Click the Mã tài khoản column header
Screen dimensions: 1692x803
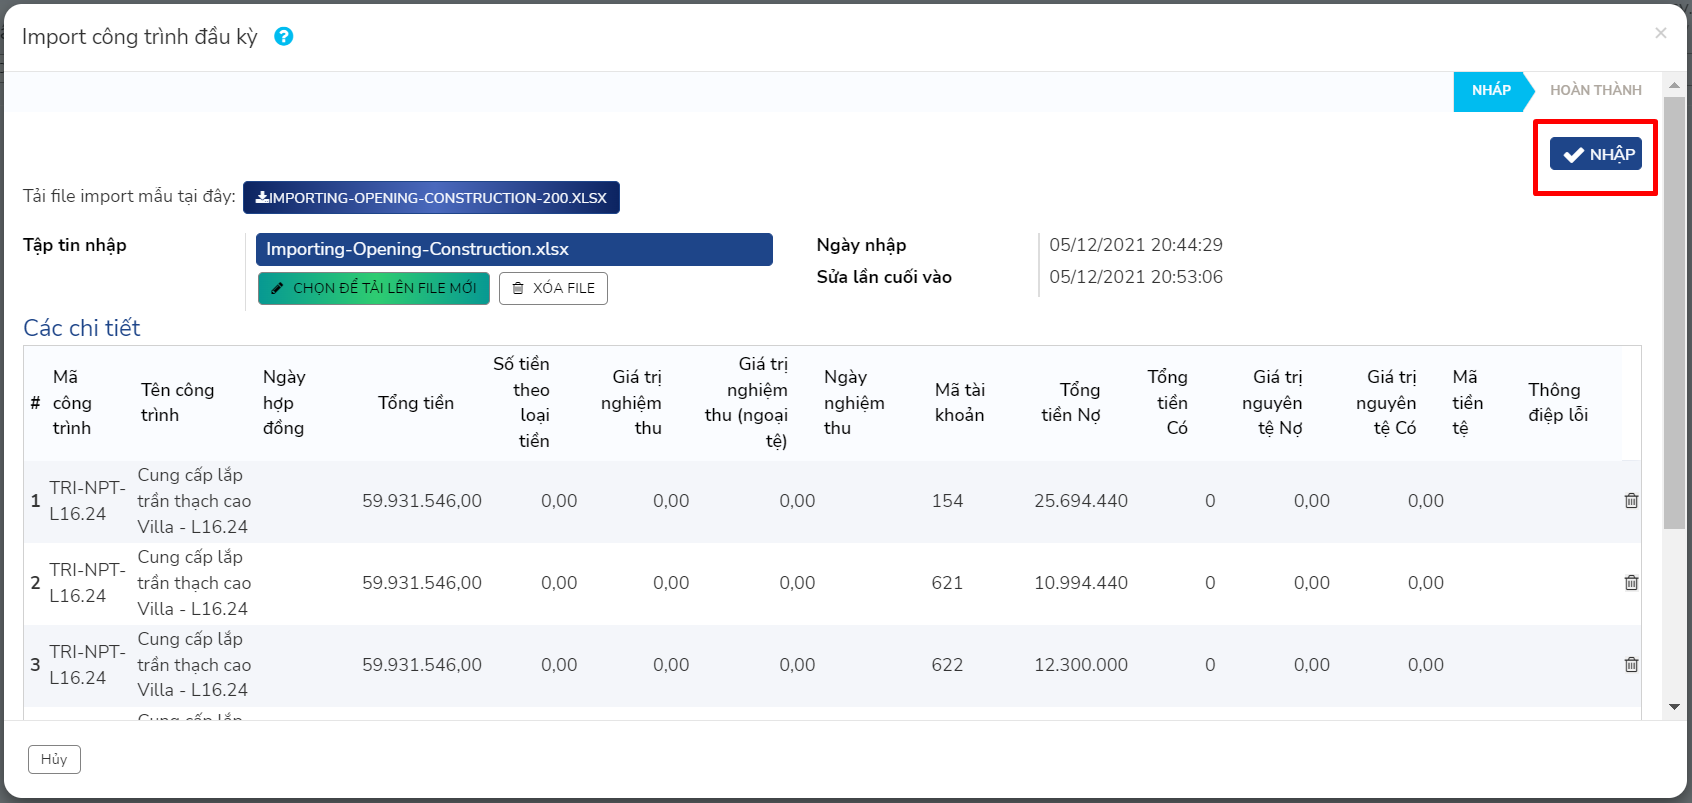click(x=960, y=402)
